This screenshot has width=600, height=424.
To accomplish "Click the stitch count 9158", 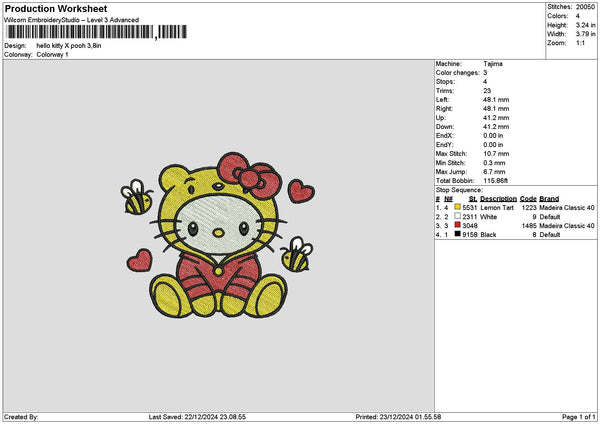I will click(470, 235).
